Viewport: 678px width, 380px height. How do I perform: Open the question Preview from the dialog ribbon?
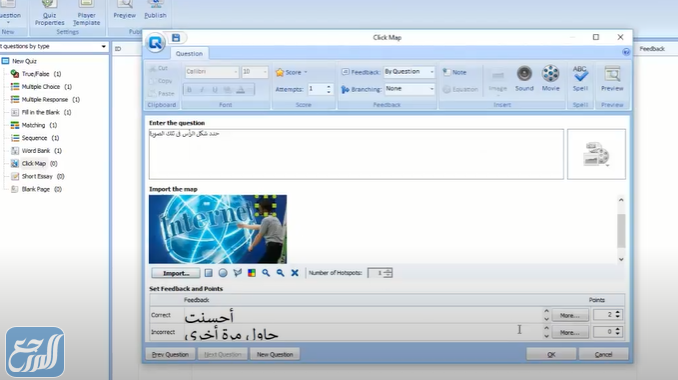[612, 78]
